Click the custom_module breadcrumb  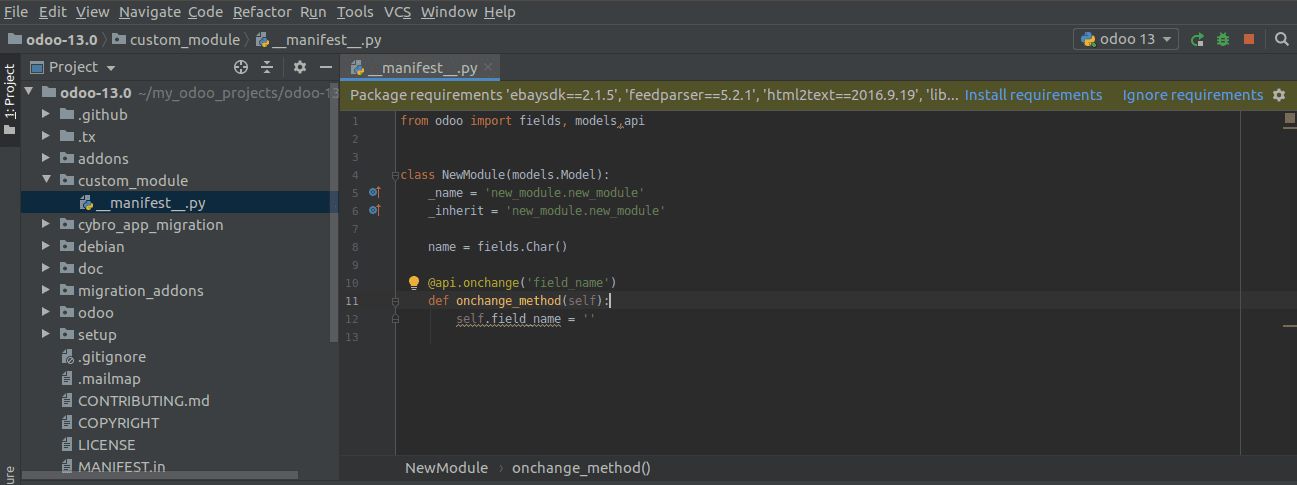(x=176, y=40)
